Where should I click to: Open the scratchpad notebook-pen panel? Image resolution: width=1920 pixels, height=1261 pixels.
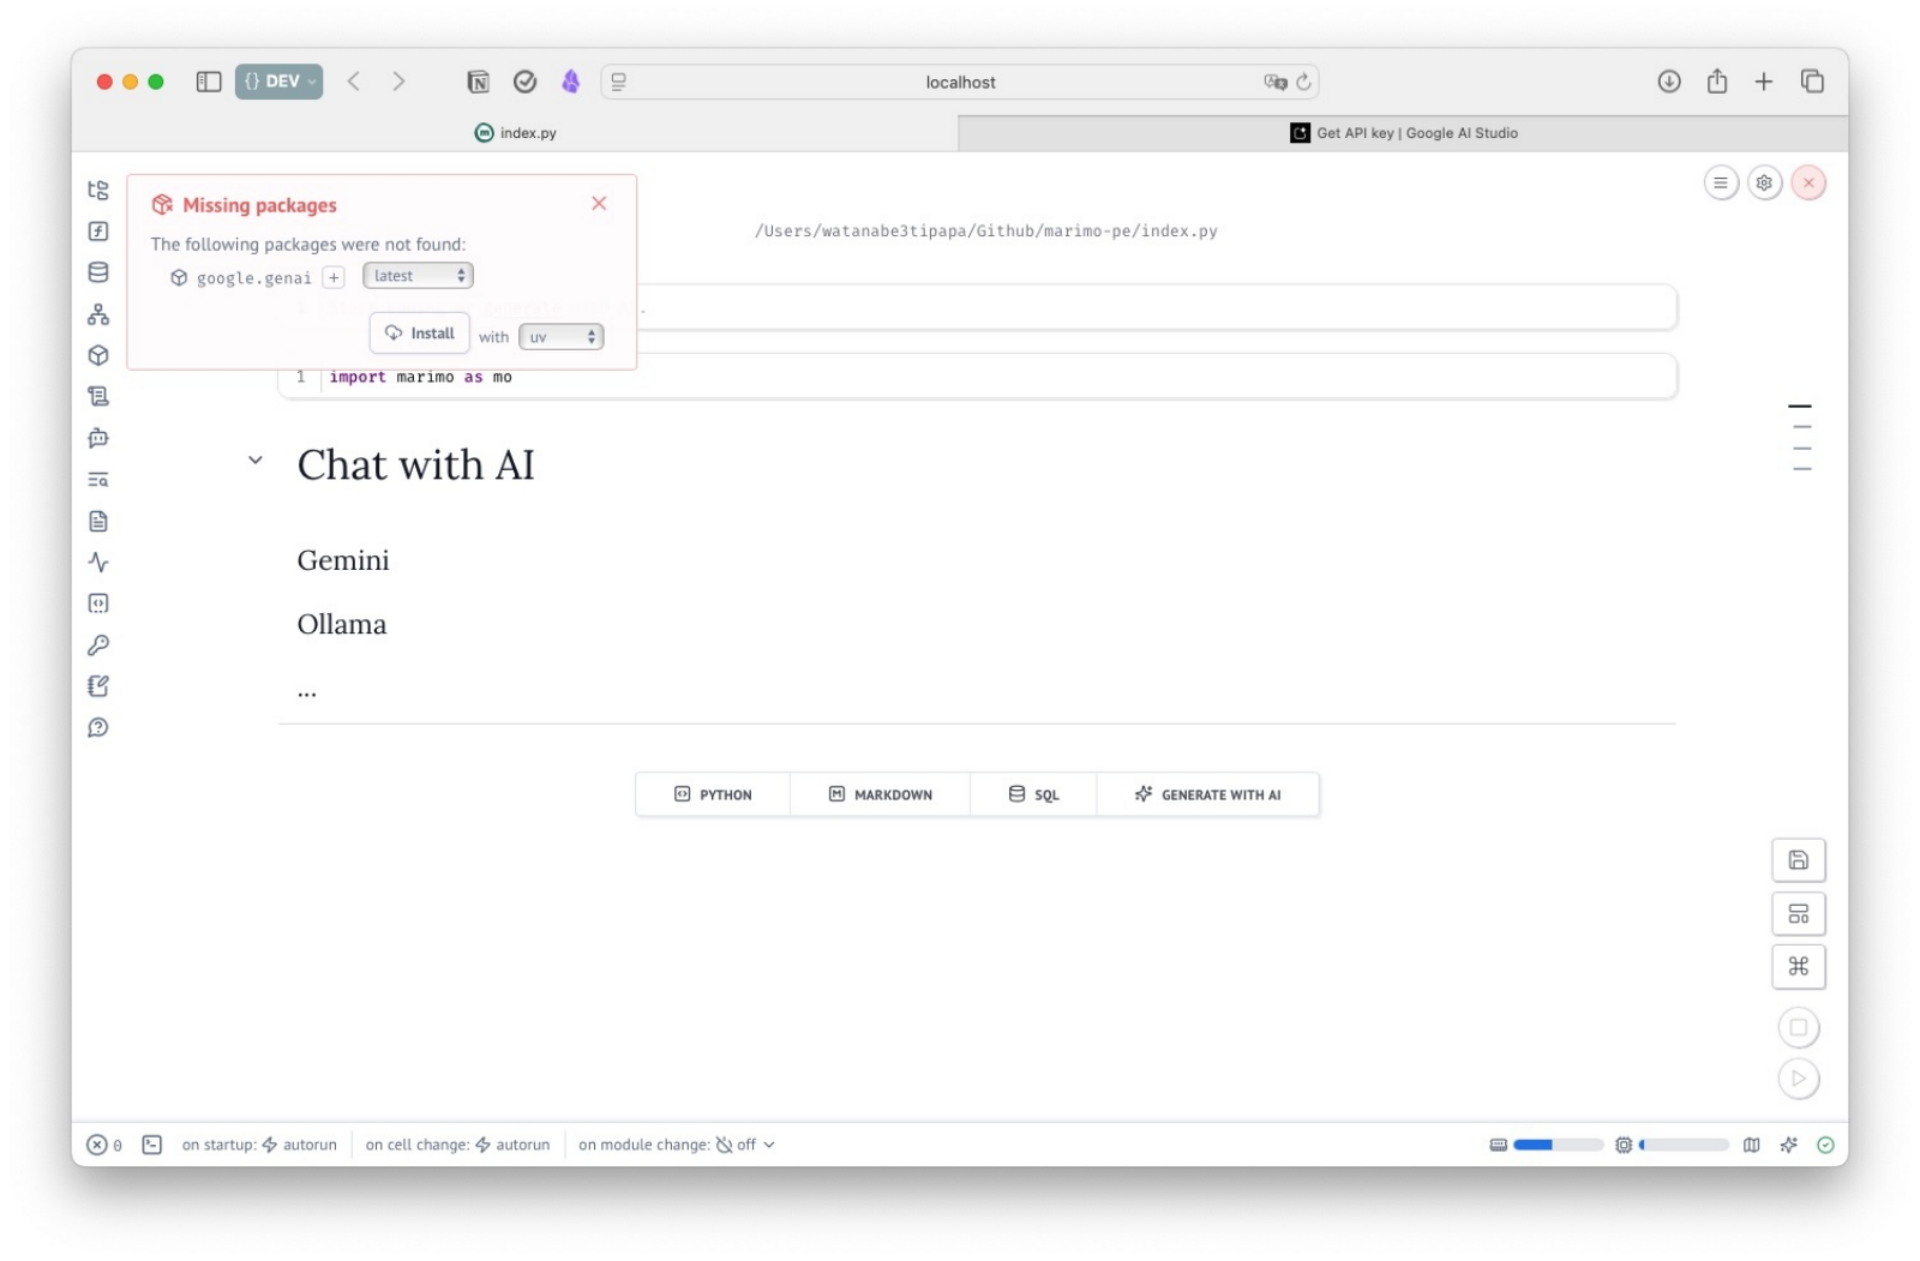(98, 686)
